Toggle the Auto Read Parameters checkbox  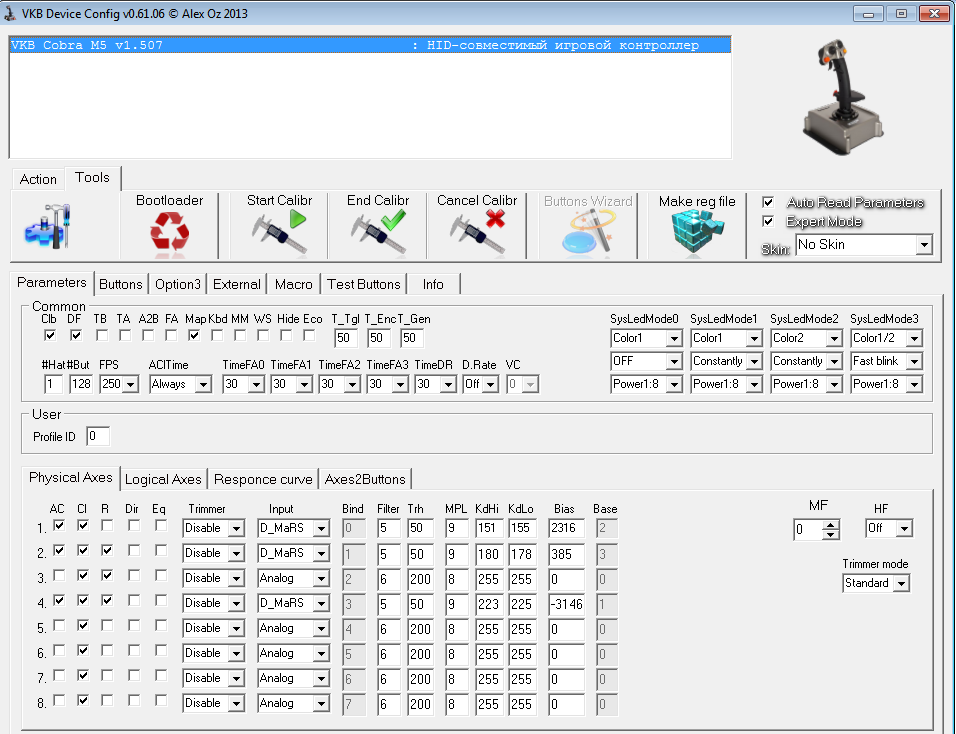pos(768,202)
